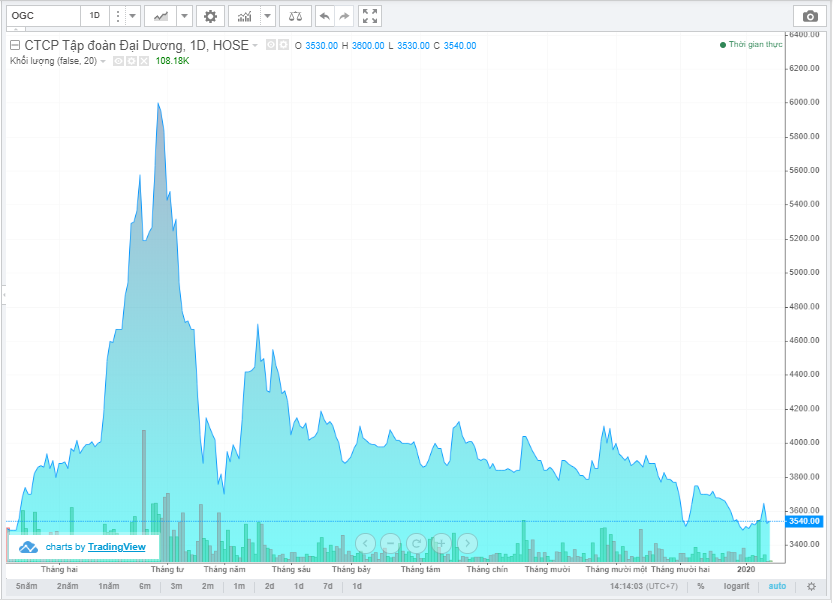
Task: Click the Tháng mười một axis label
Action: 616,570
